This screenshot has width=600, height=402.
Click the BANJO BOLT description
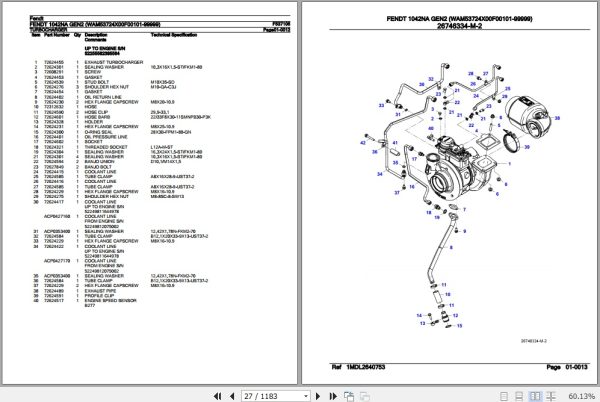98,167
